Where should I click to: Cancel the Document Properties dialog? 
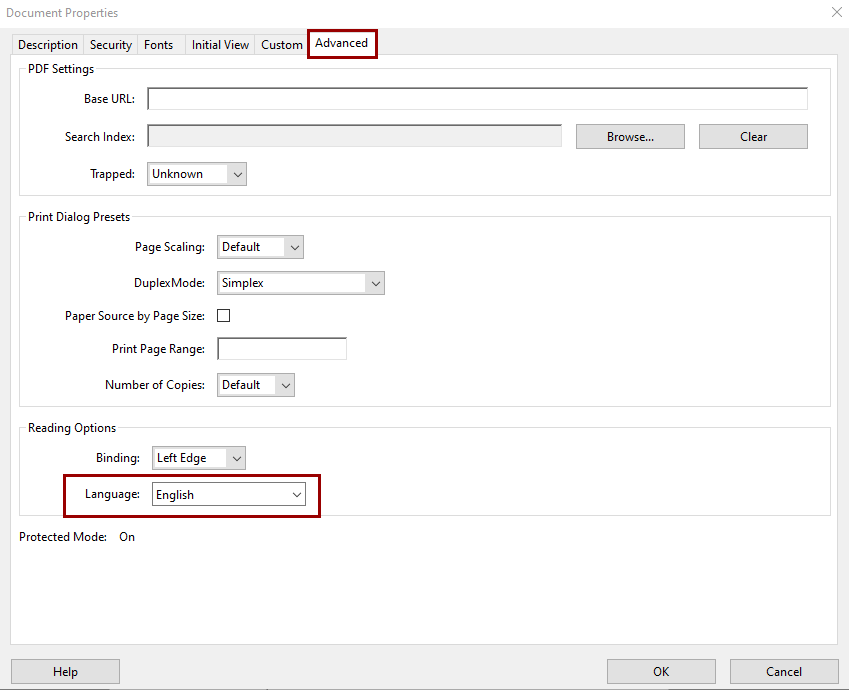[x=783, y=672]
